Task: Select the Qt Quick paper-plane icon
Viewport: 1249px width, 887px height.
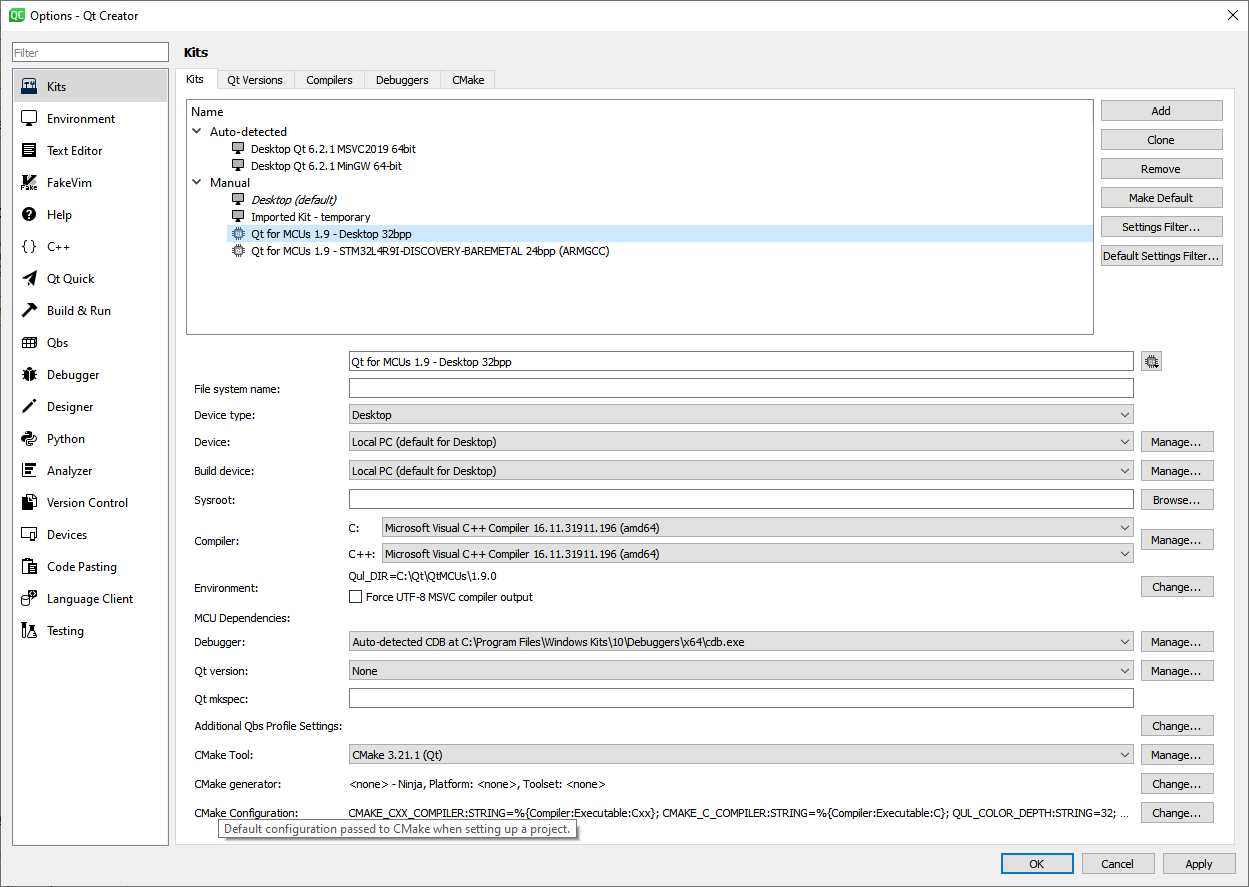Action: coord(29,279)
